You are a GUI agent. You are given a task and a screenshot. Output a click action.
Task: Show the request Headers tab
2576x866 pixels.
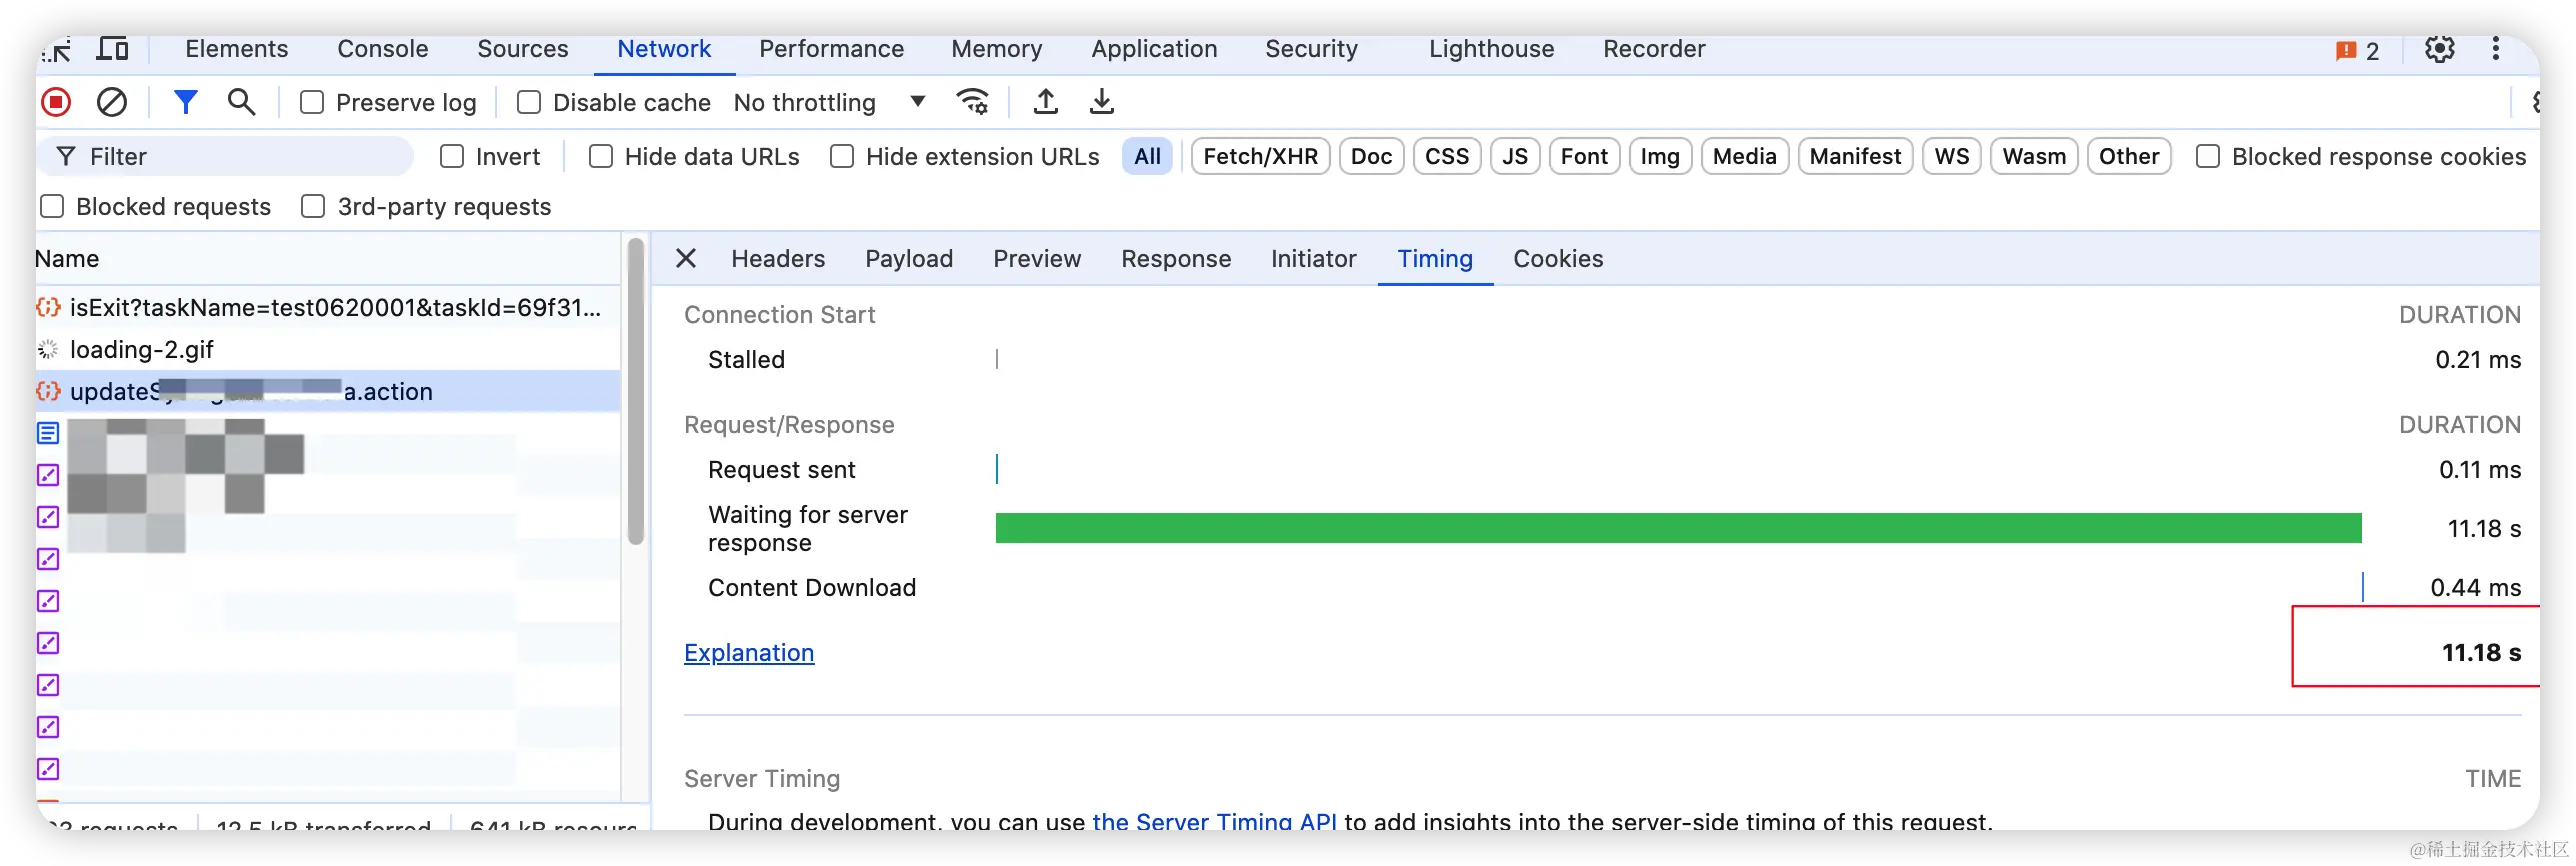point(778,259)
